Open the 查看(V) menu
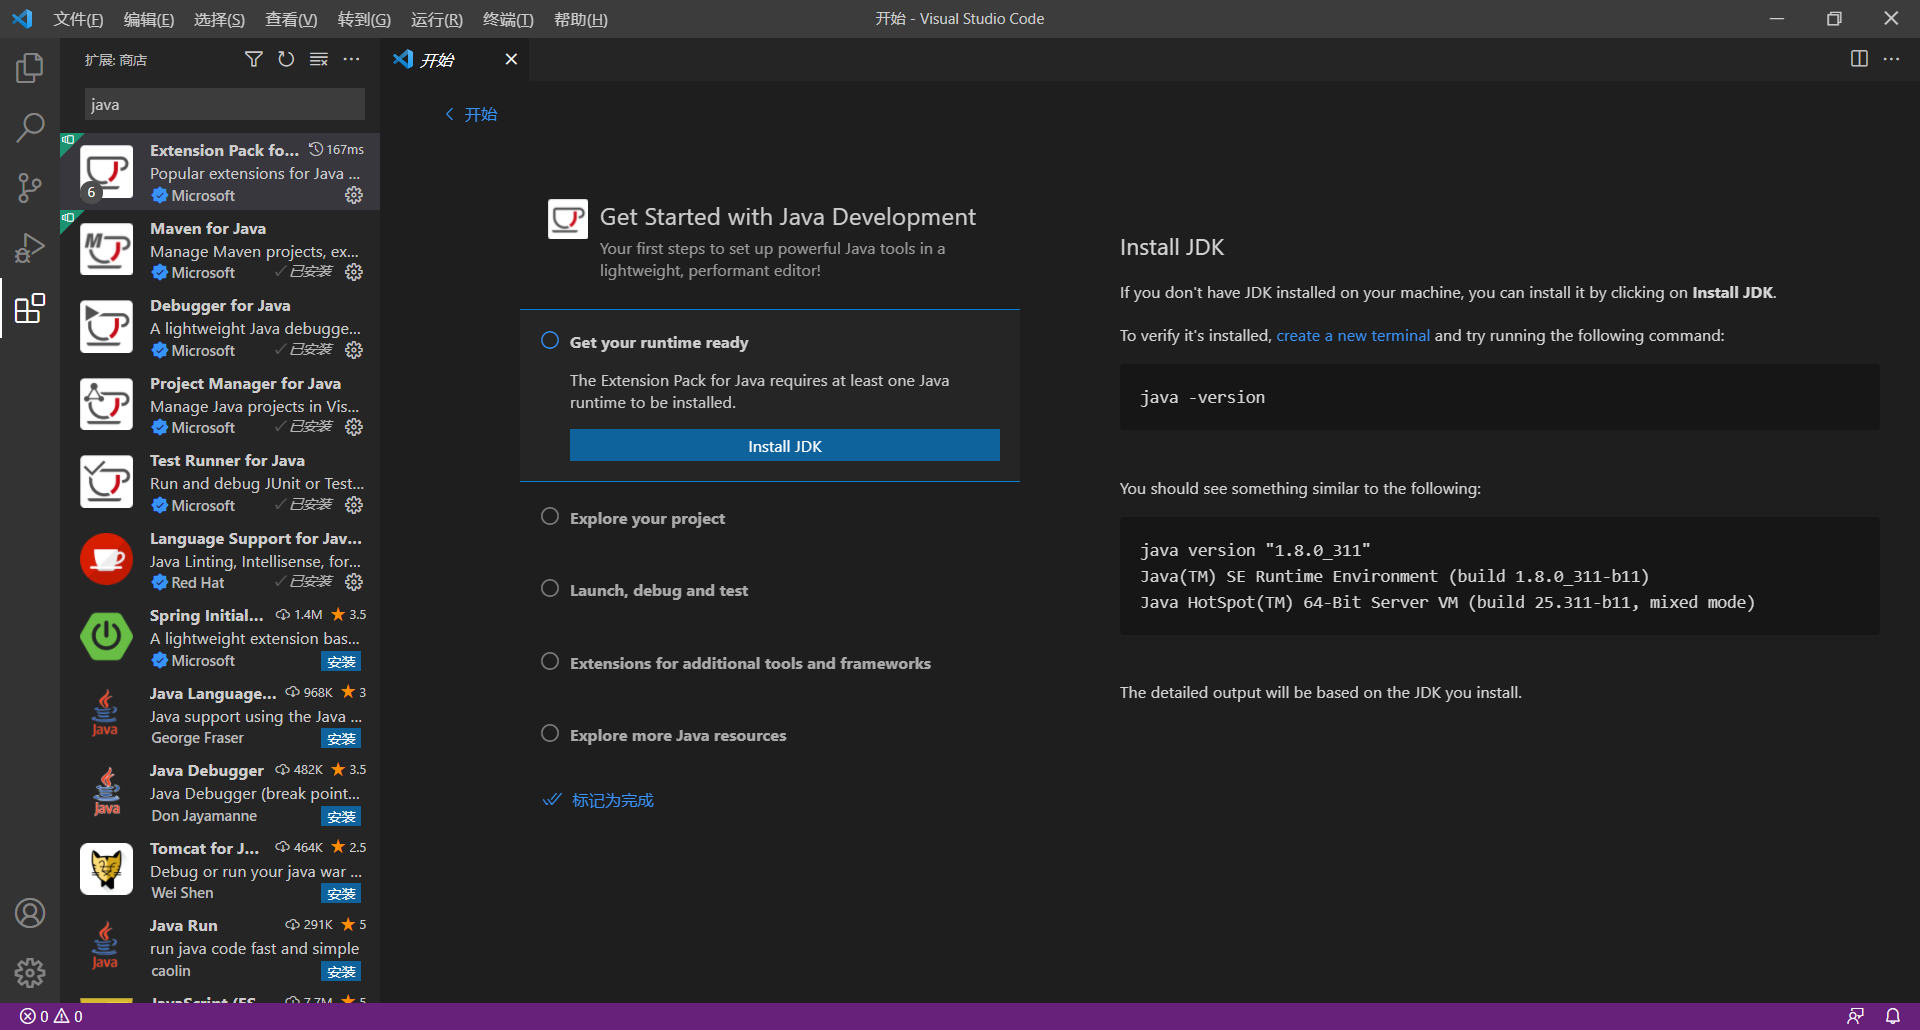 (x=291, y=19)
